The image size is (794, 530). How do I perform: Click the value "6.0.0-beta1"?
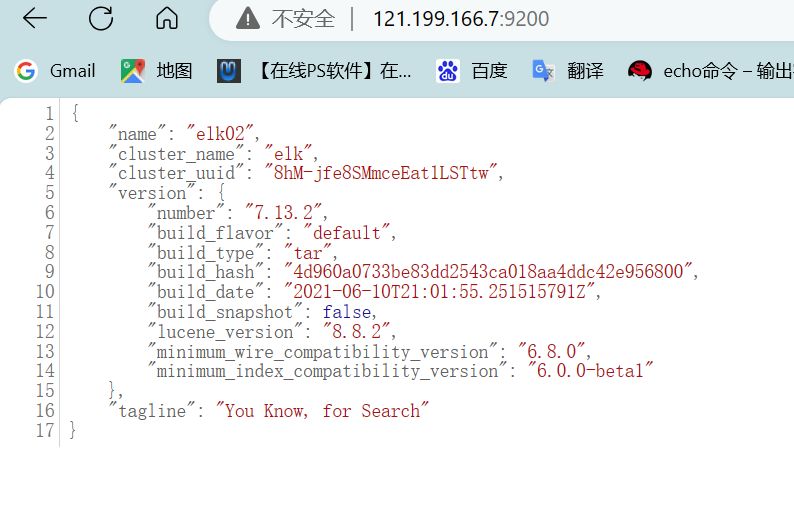pos(590,371)
